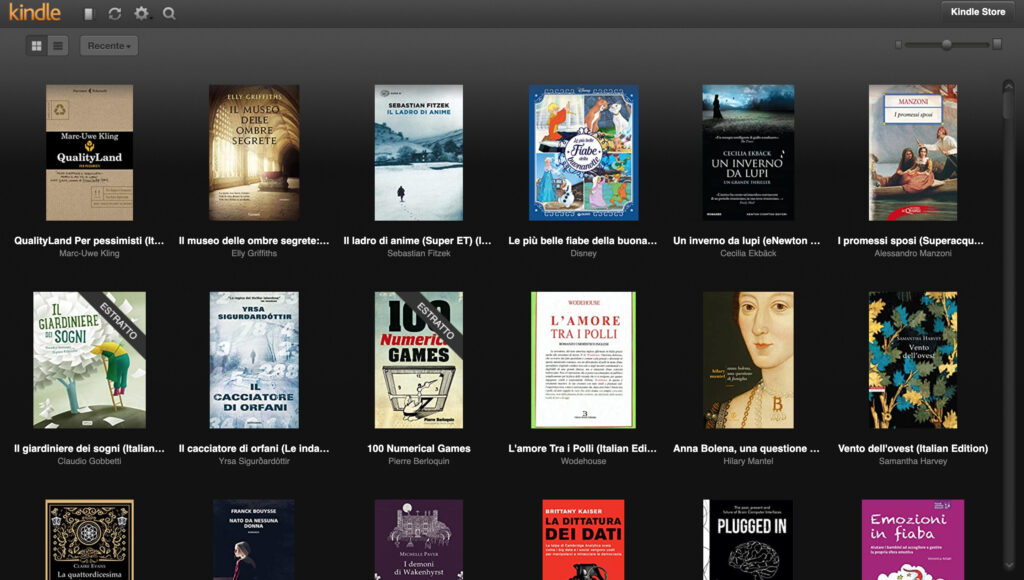The height and width of the screenshot is (580, 1024).
Task: Click title 'Anna Bolena, una questione'
Action: tap(746, 448)
